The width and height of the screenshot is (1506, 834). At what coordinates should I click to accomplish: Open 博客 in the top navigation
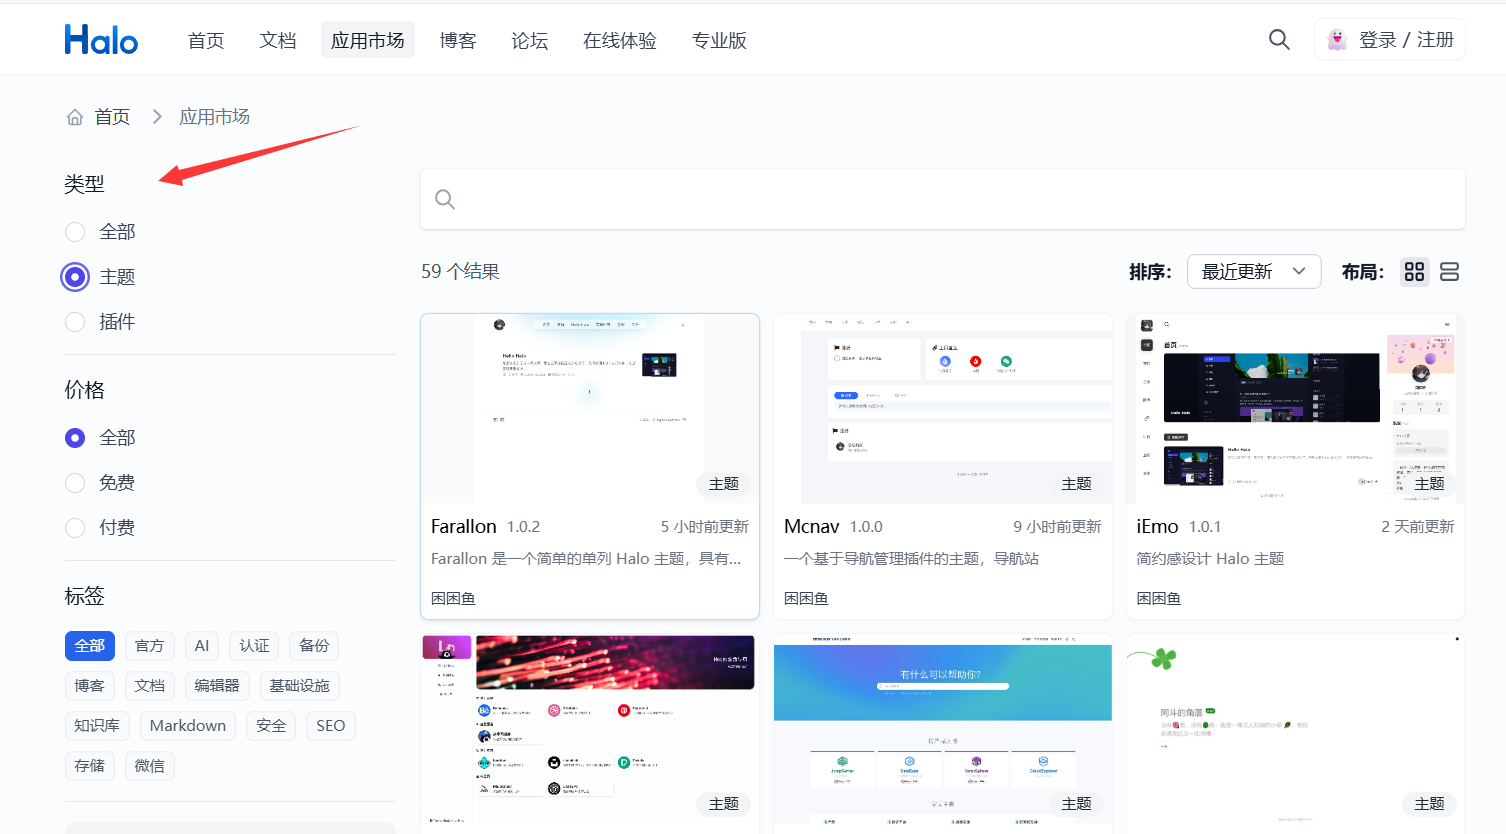tap(458, 40)
